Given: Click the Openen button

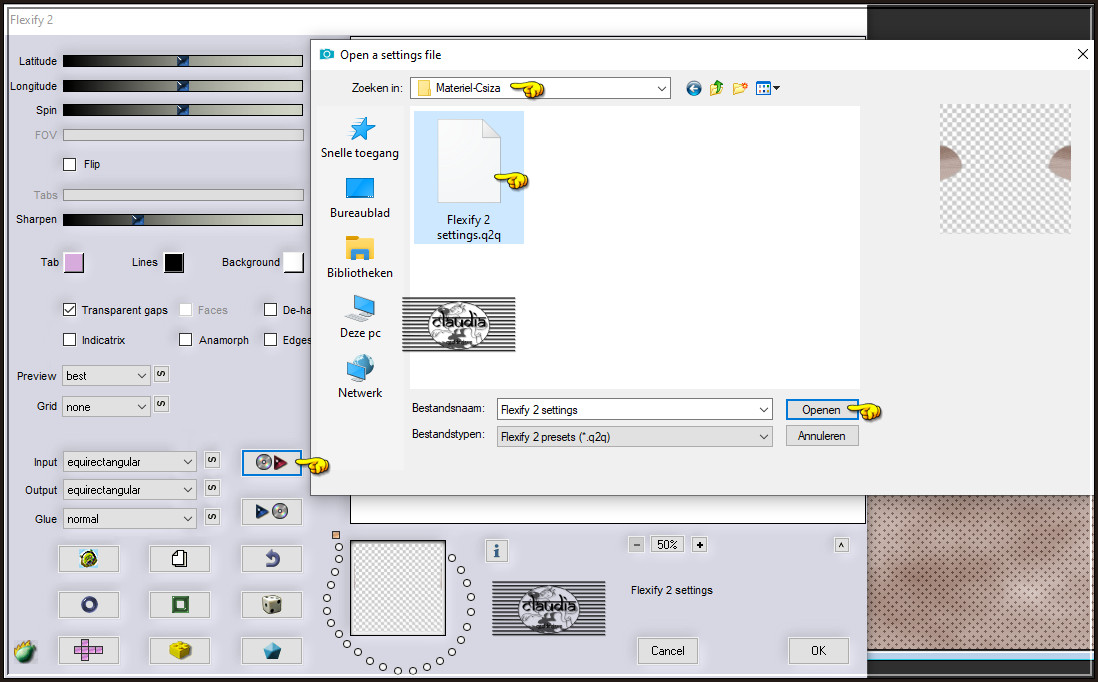Looking at the screenshot, I should pos(821,410).
